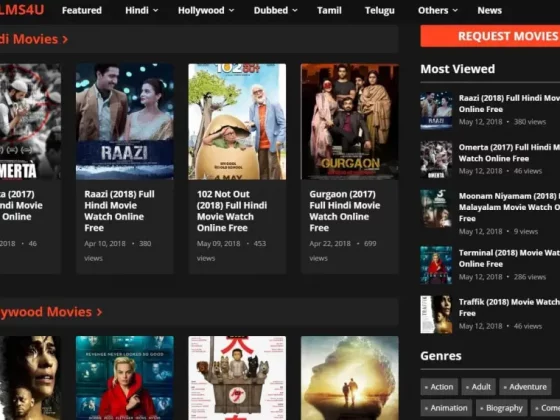The image size is (560, 420).
Task: Select the Adventure genre tag
Action: click(525, 387)
